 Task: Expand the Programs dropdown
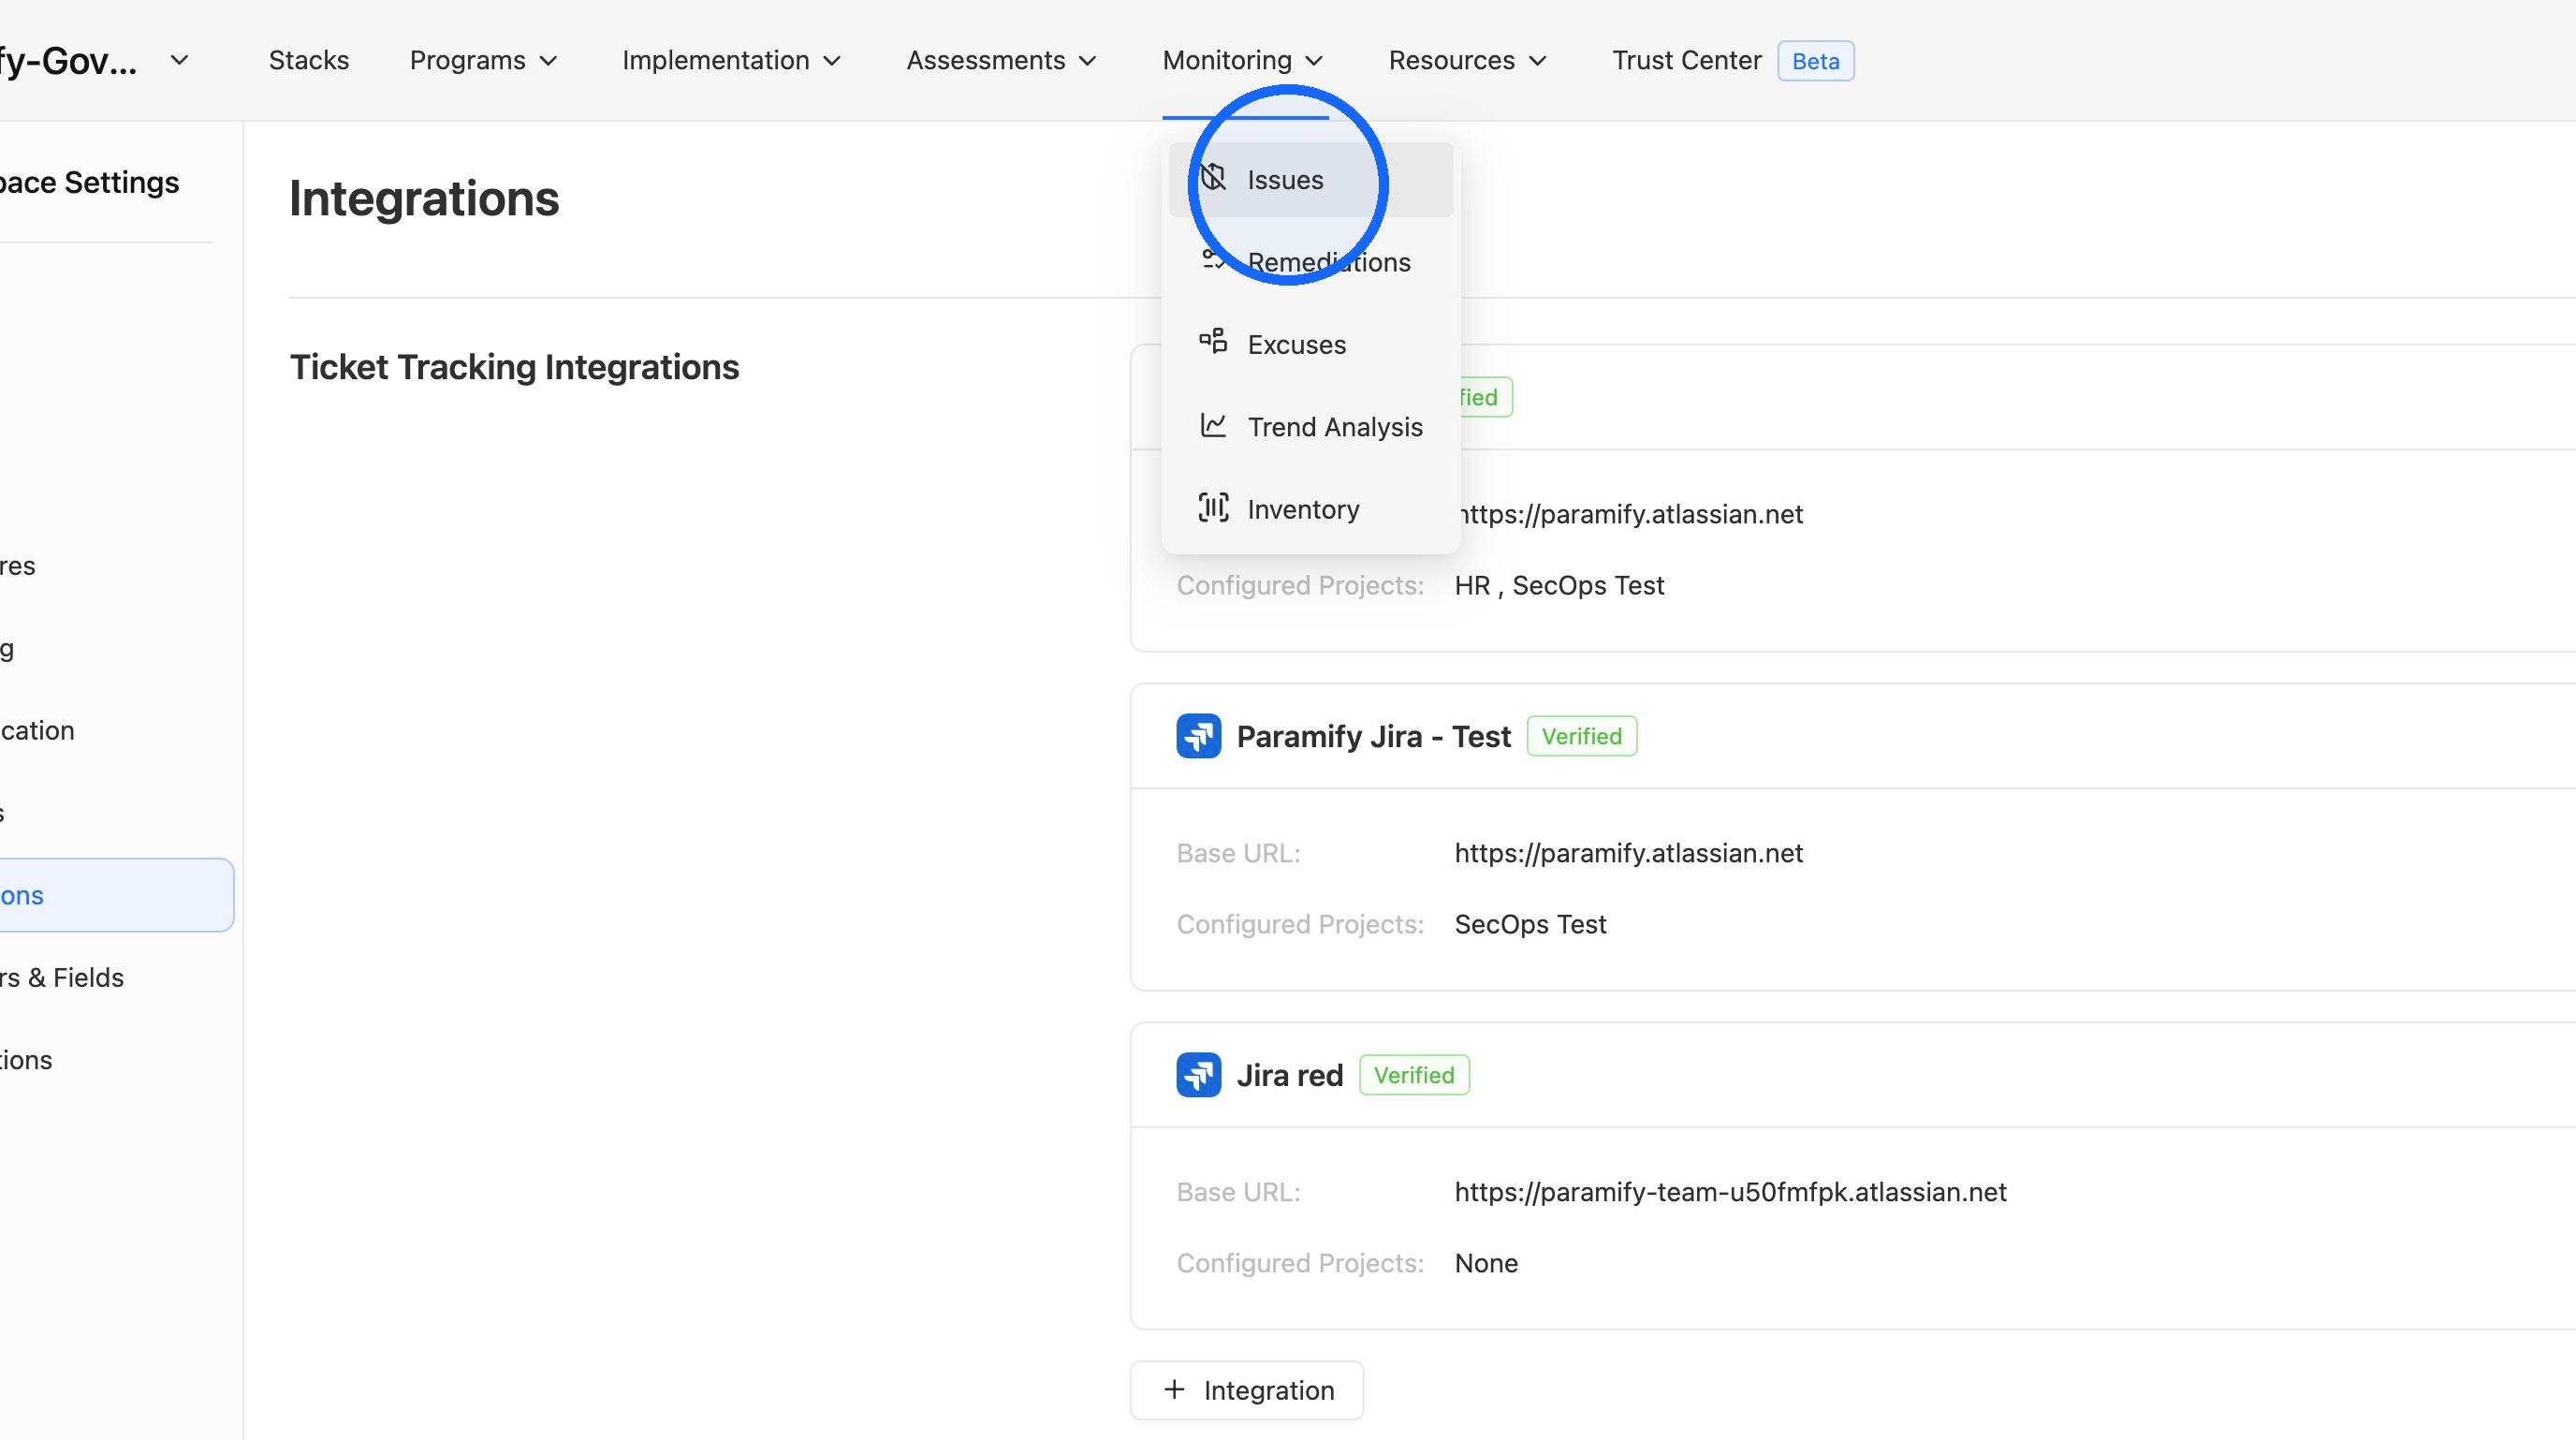[483, 60]
